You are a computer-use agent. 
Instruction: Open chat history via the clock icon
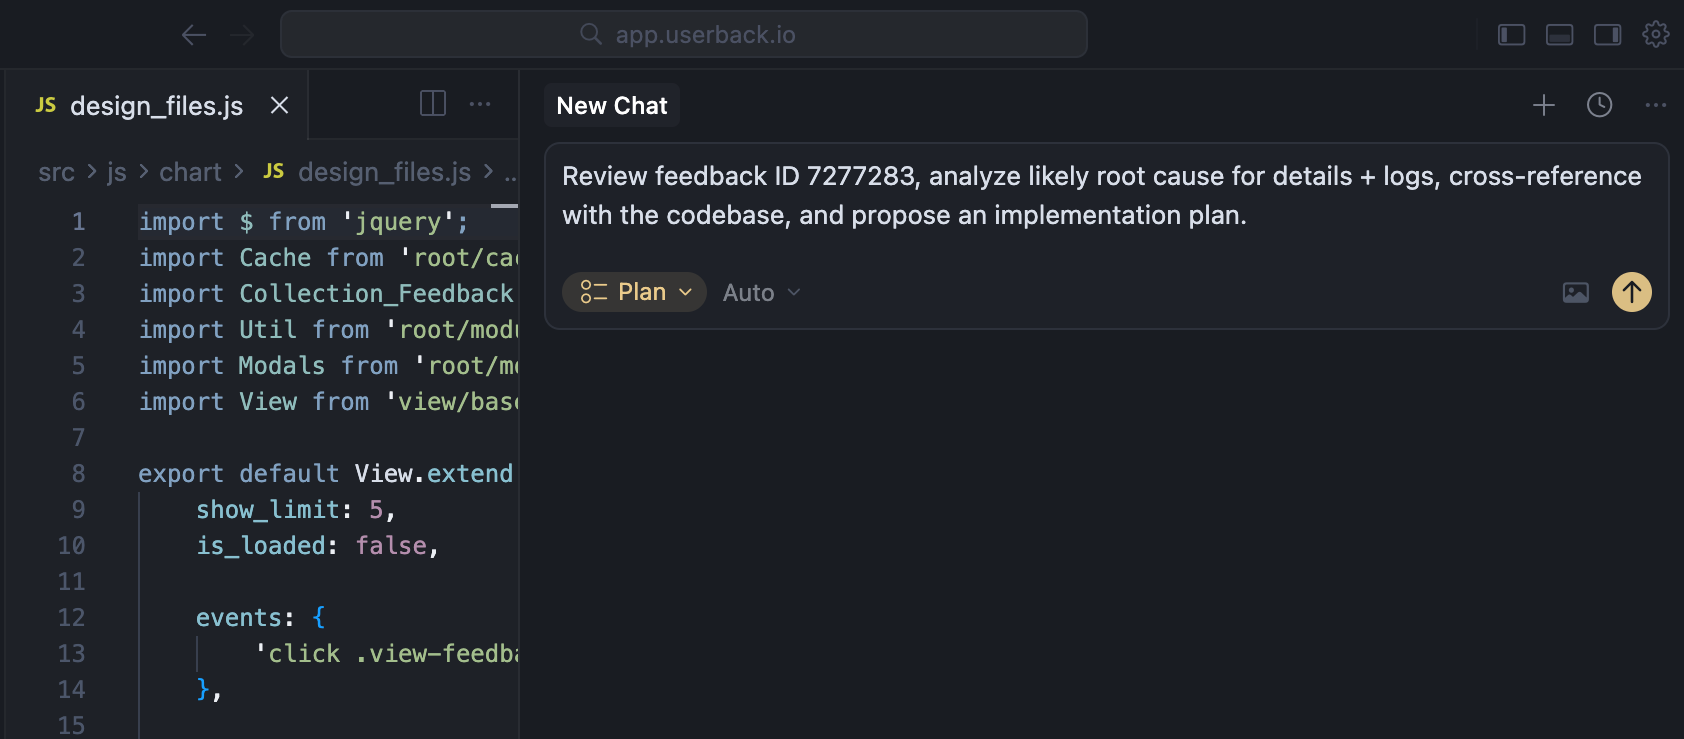click(1599, 104)
